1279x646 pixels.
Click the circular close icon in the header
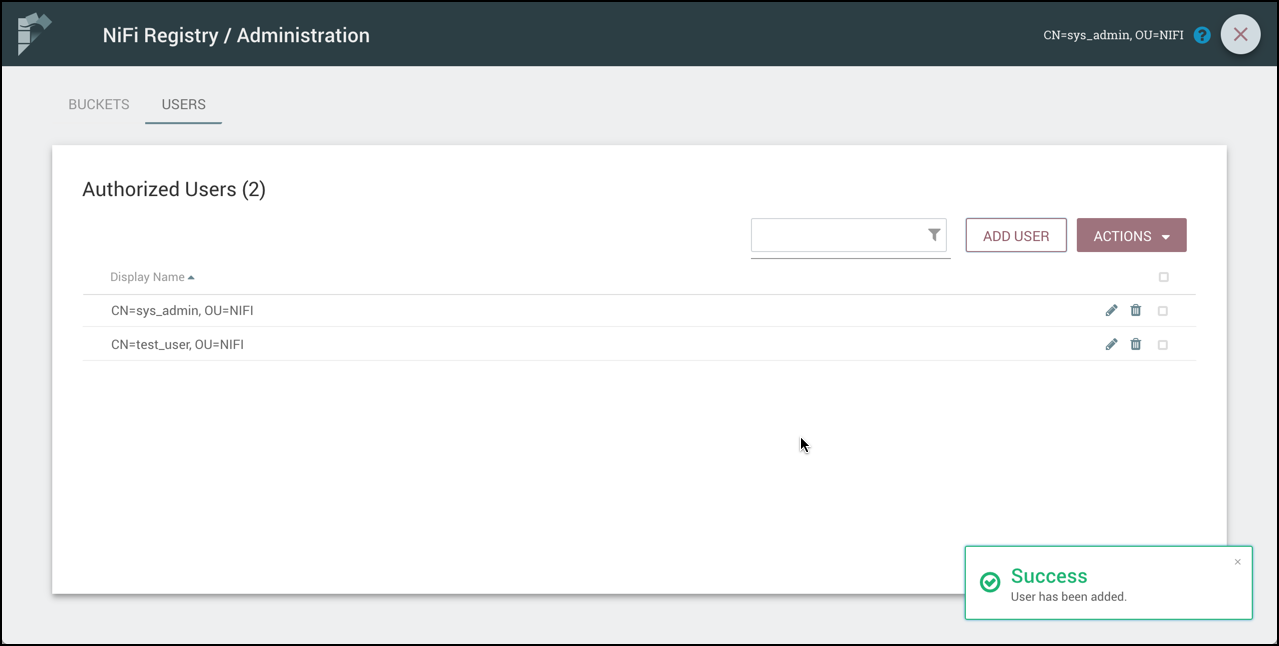pos(1240,34)
